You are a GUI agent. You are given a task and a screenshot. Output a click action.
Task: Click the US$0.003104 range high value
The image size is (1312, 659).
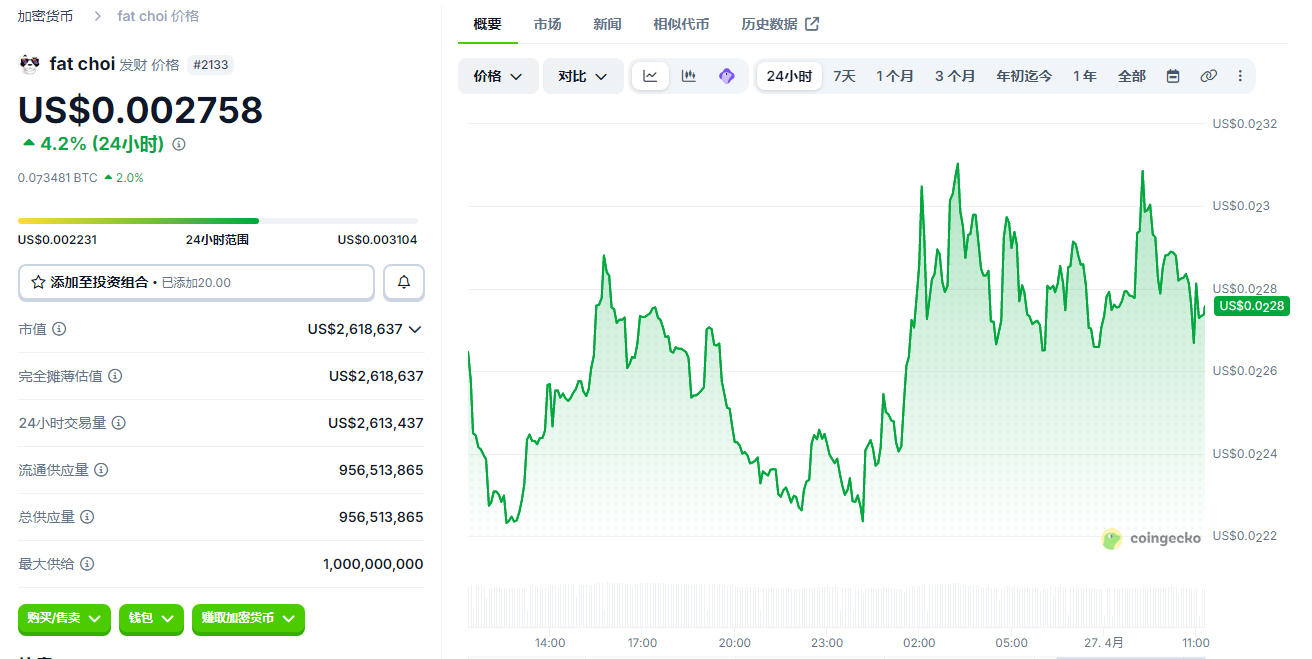[x=377, y=240]
